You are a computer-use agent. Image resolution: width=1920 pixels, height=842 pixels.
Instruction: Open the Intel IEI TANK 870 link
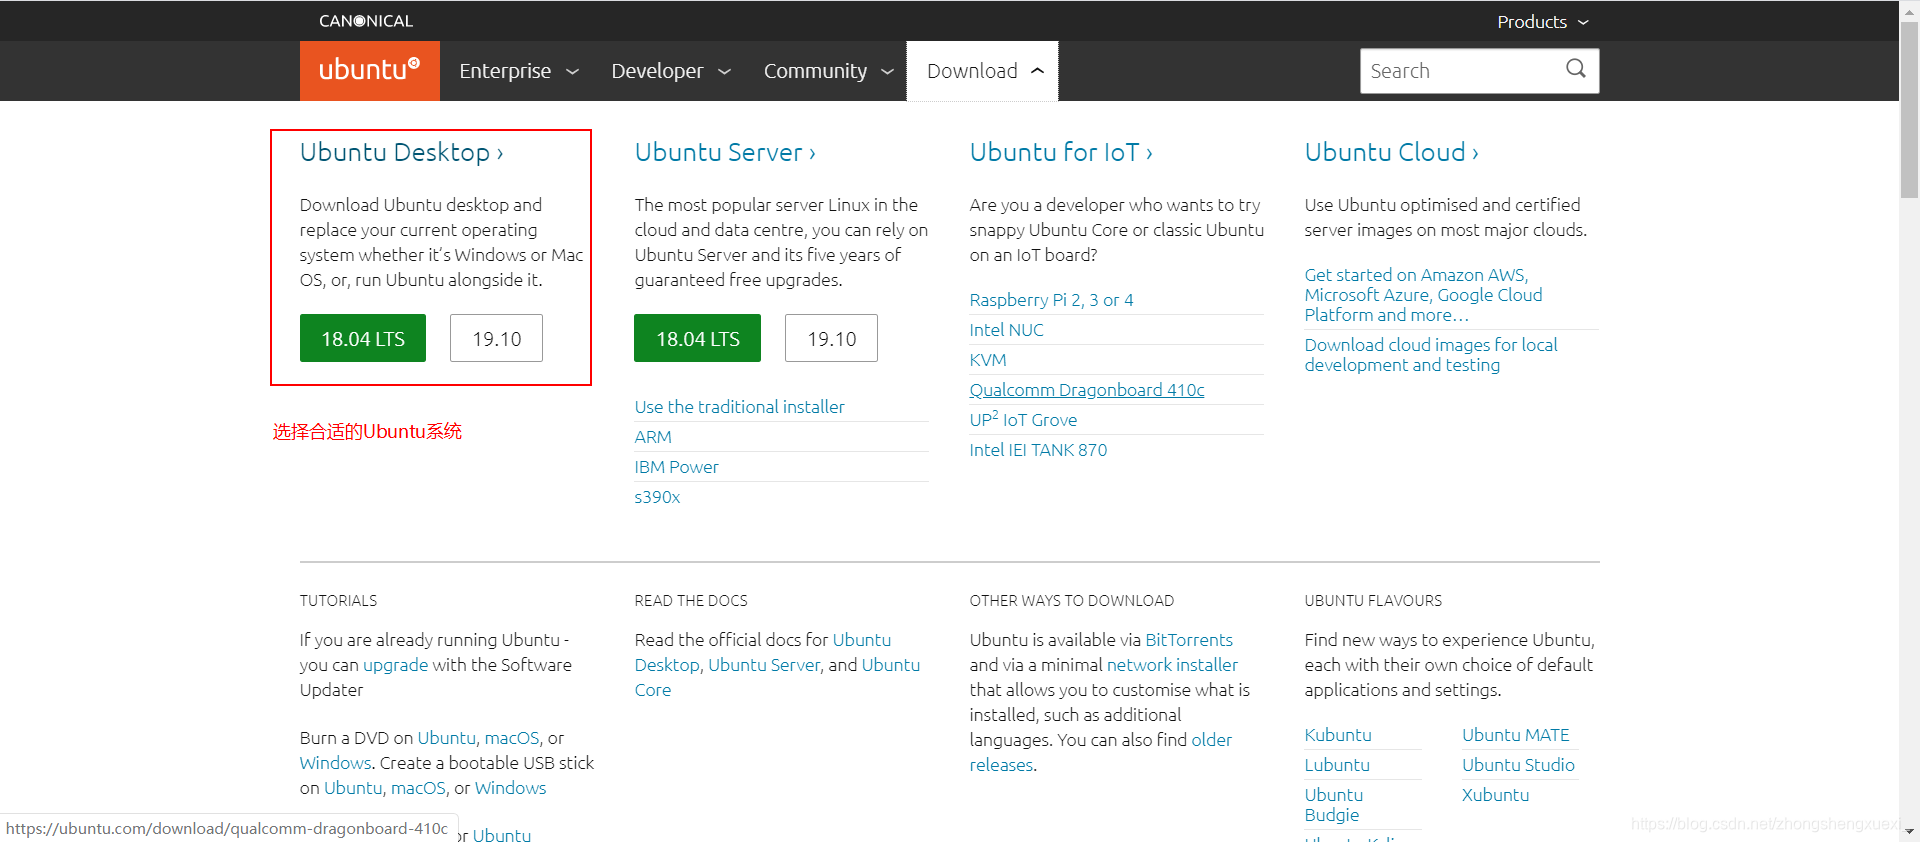[x=1038, y=450]
